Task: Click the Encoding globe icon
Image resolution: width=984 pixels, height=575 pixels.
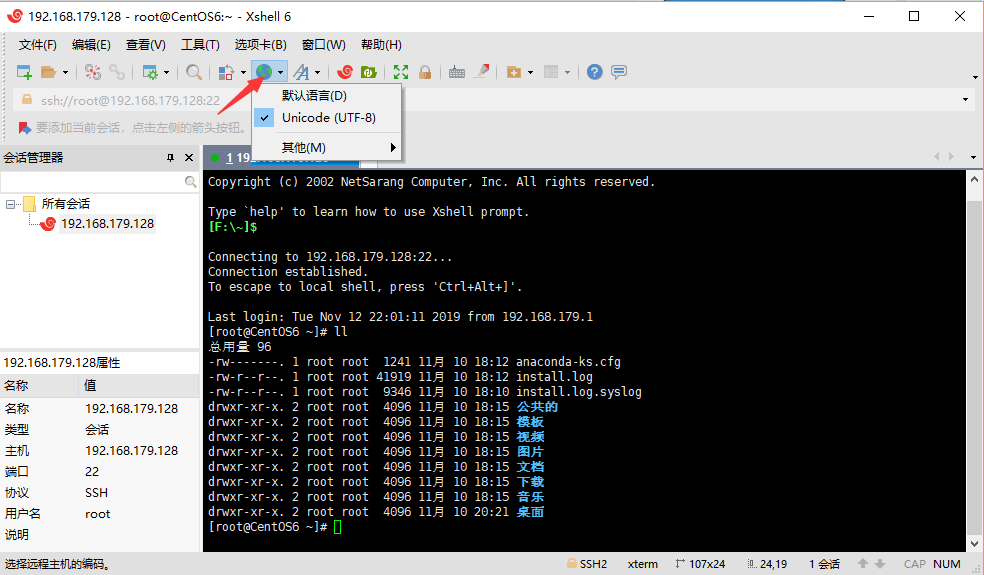Action: point(264,72)
